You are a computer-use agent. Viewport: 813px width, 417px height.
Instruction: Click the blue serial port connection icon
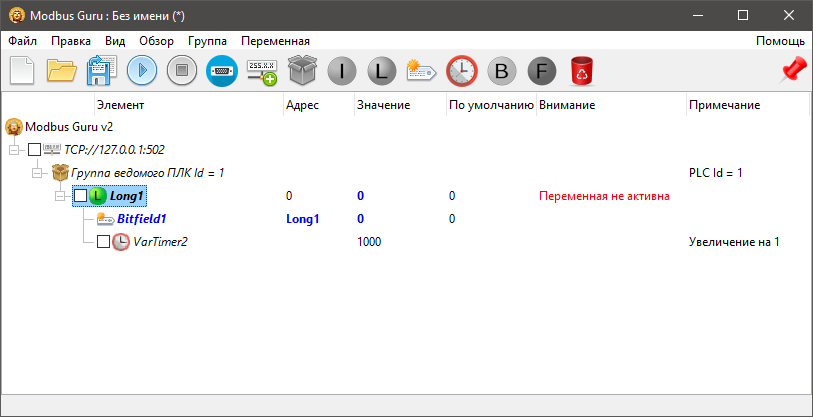[221, 71]
